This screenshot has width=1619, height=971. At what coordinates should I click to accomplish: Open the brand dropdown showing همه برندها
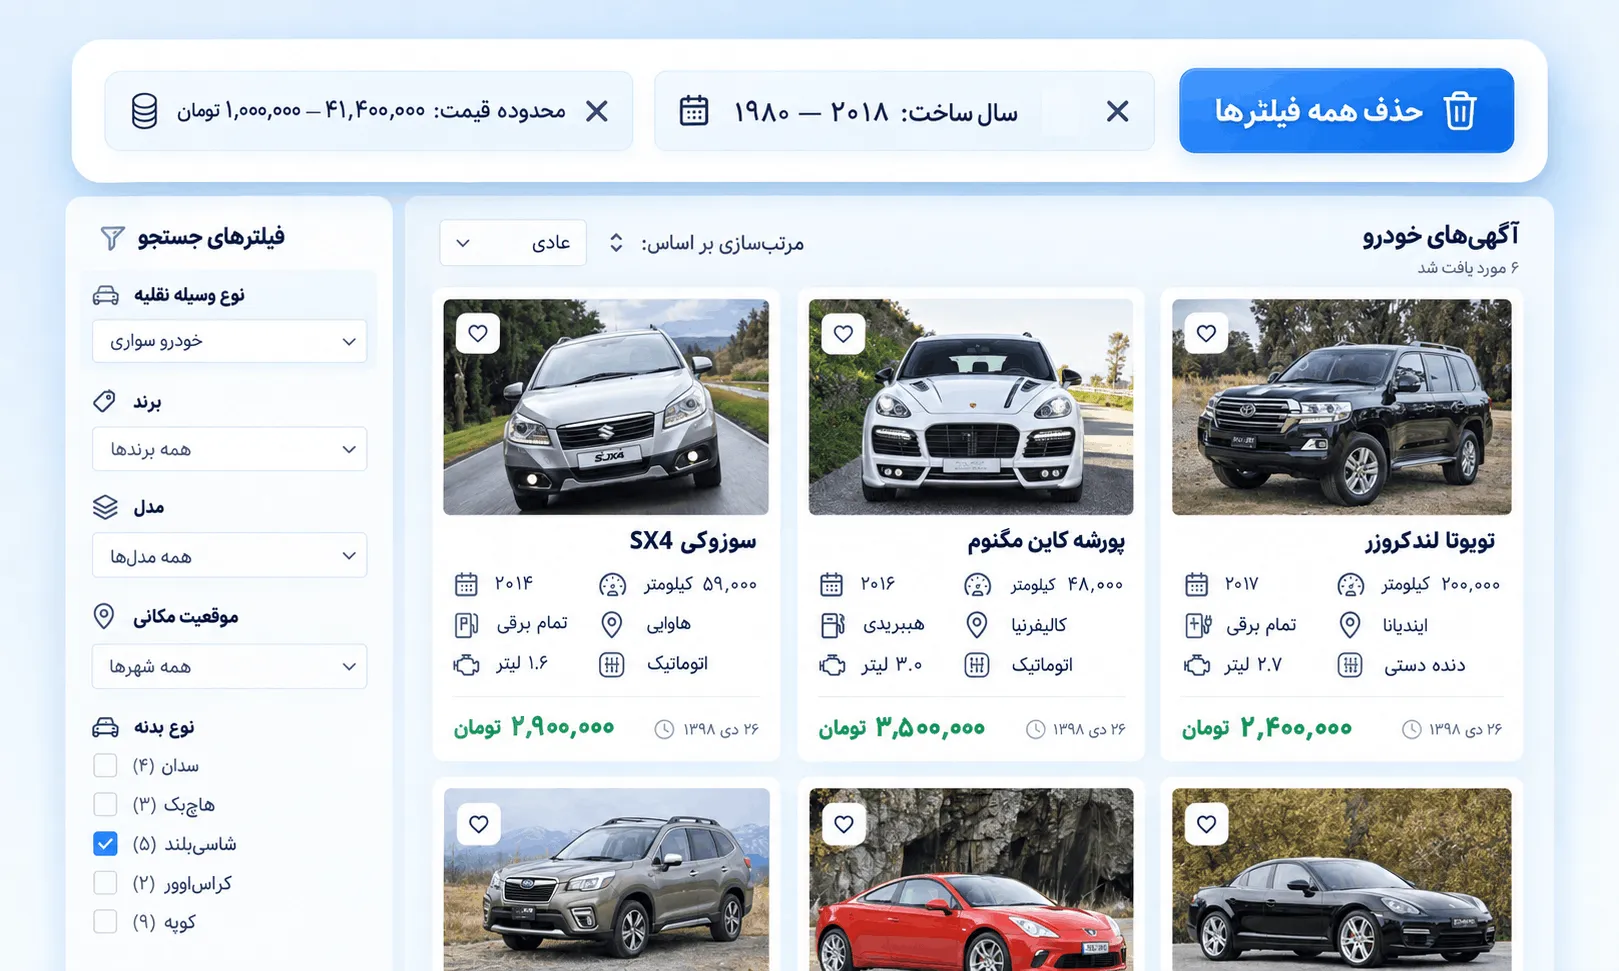pyautogui.click(x=230, y=449)
